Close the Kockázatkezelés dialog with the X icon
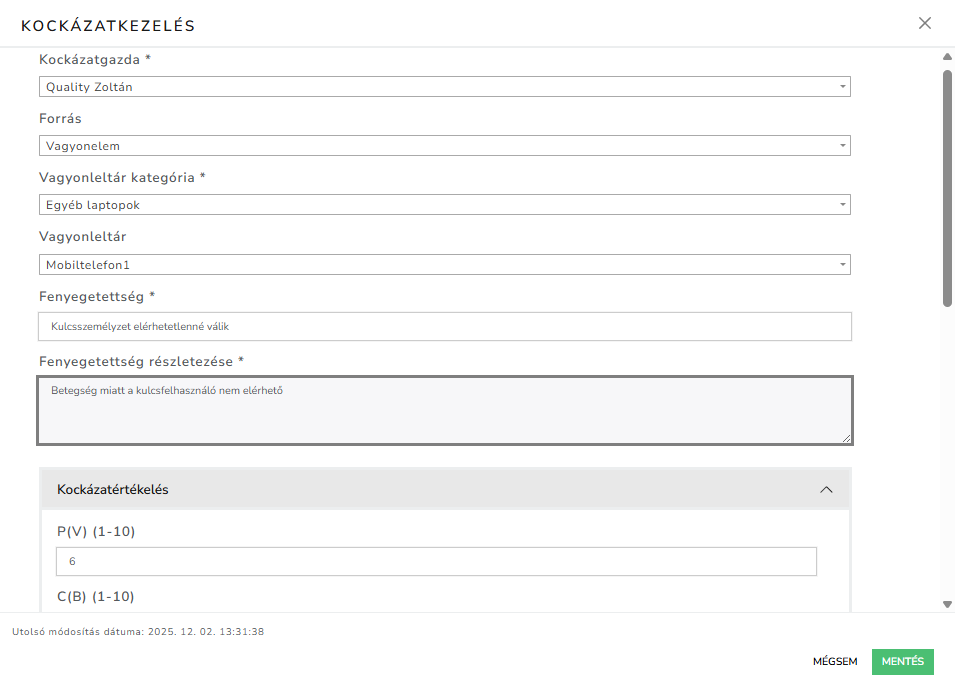Viewport: 955px width, 689px height. coord(924,22)
